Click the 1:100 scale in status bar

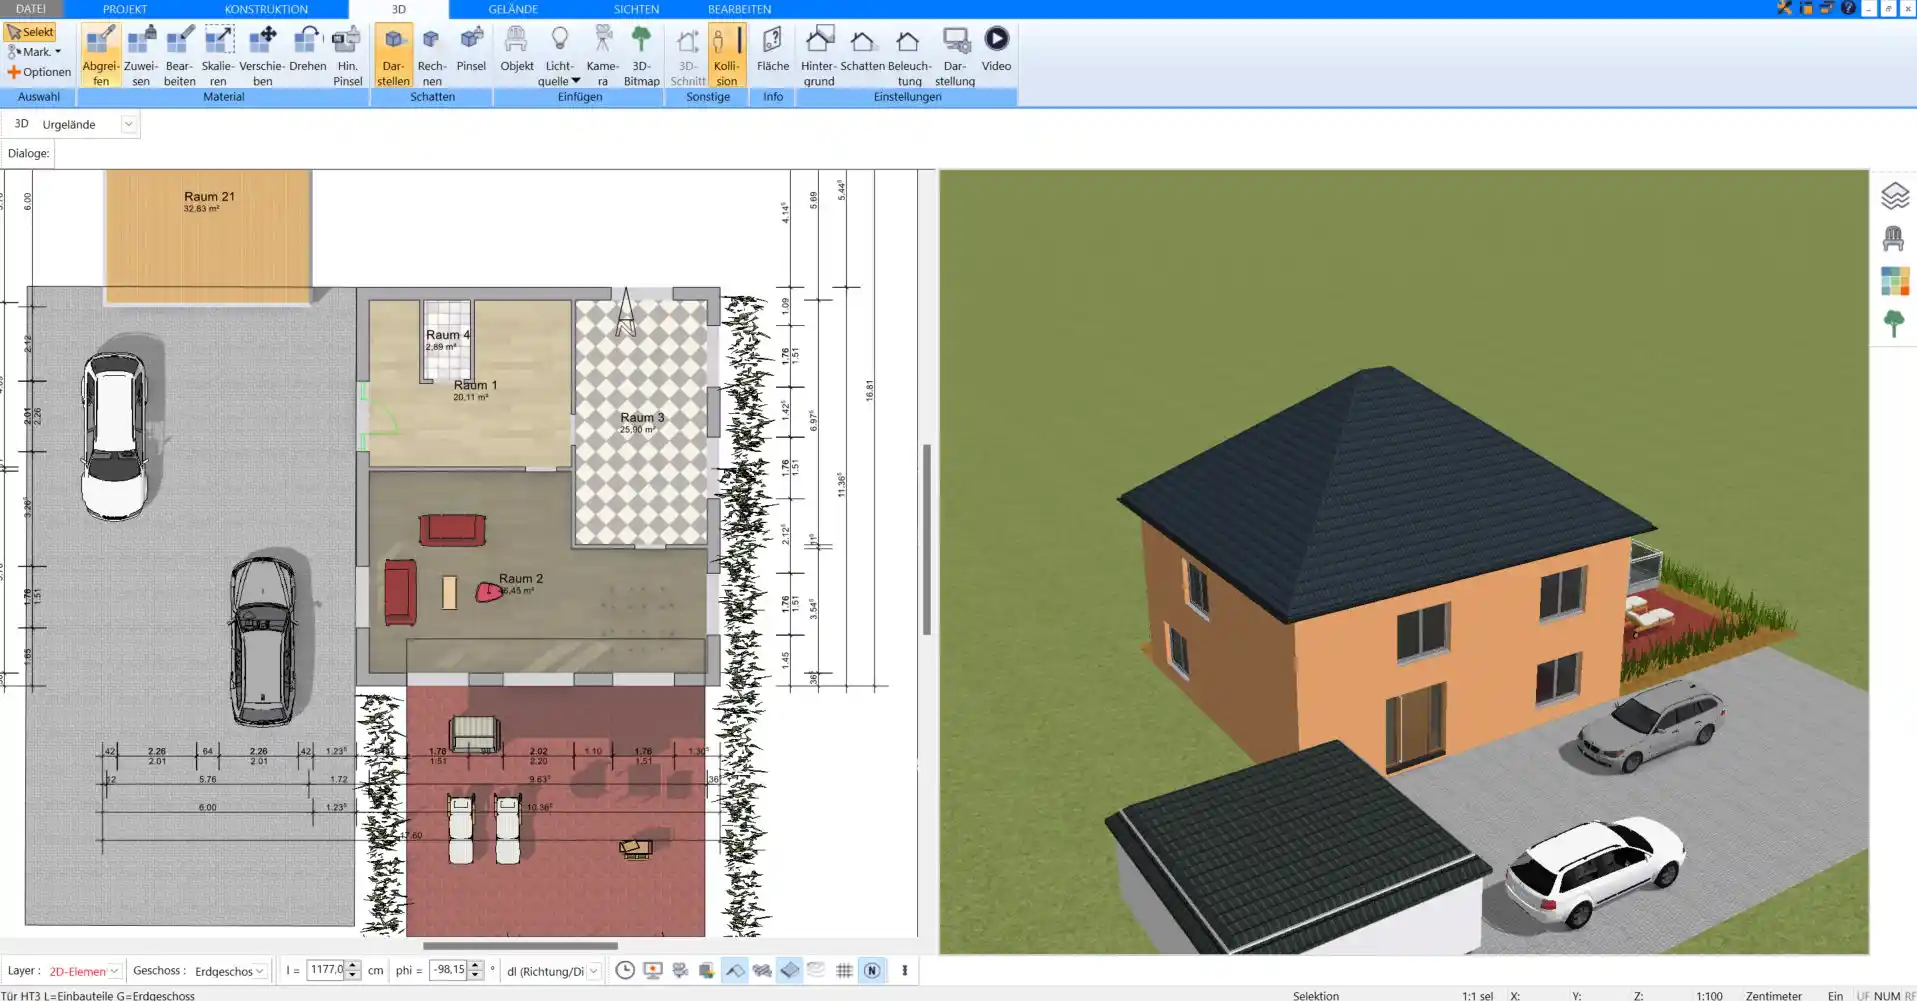1709,995
